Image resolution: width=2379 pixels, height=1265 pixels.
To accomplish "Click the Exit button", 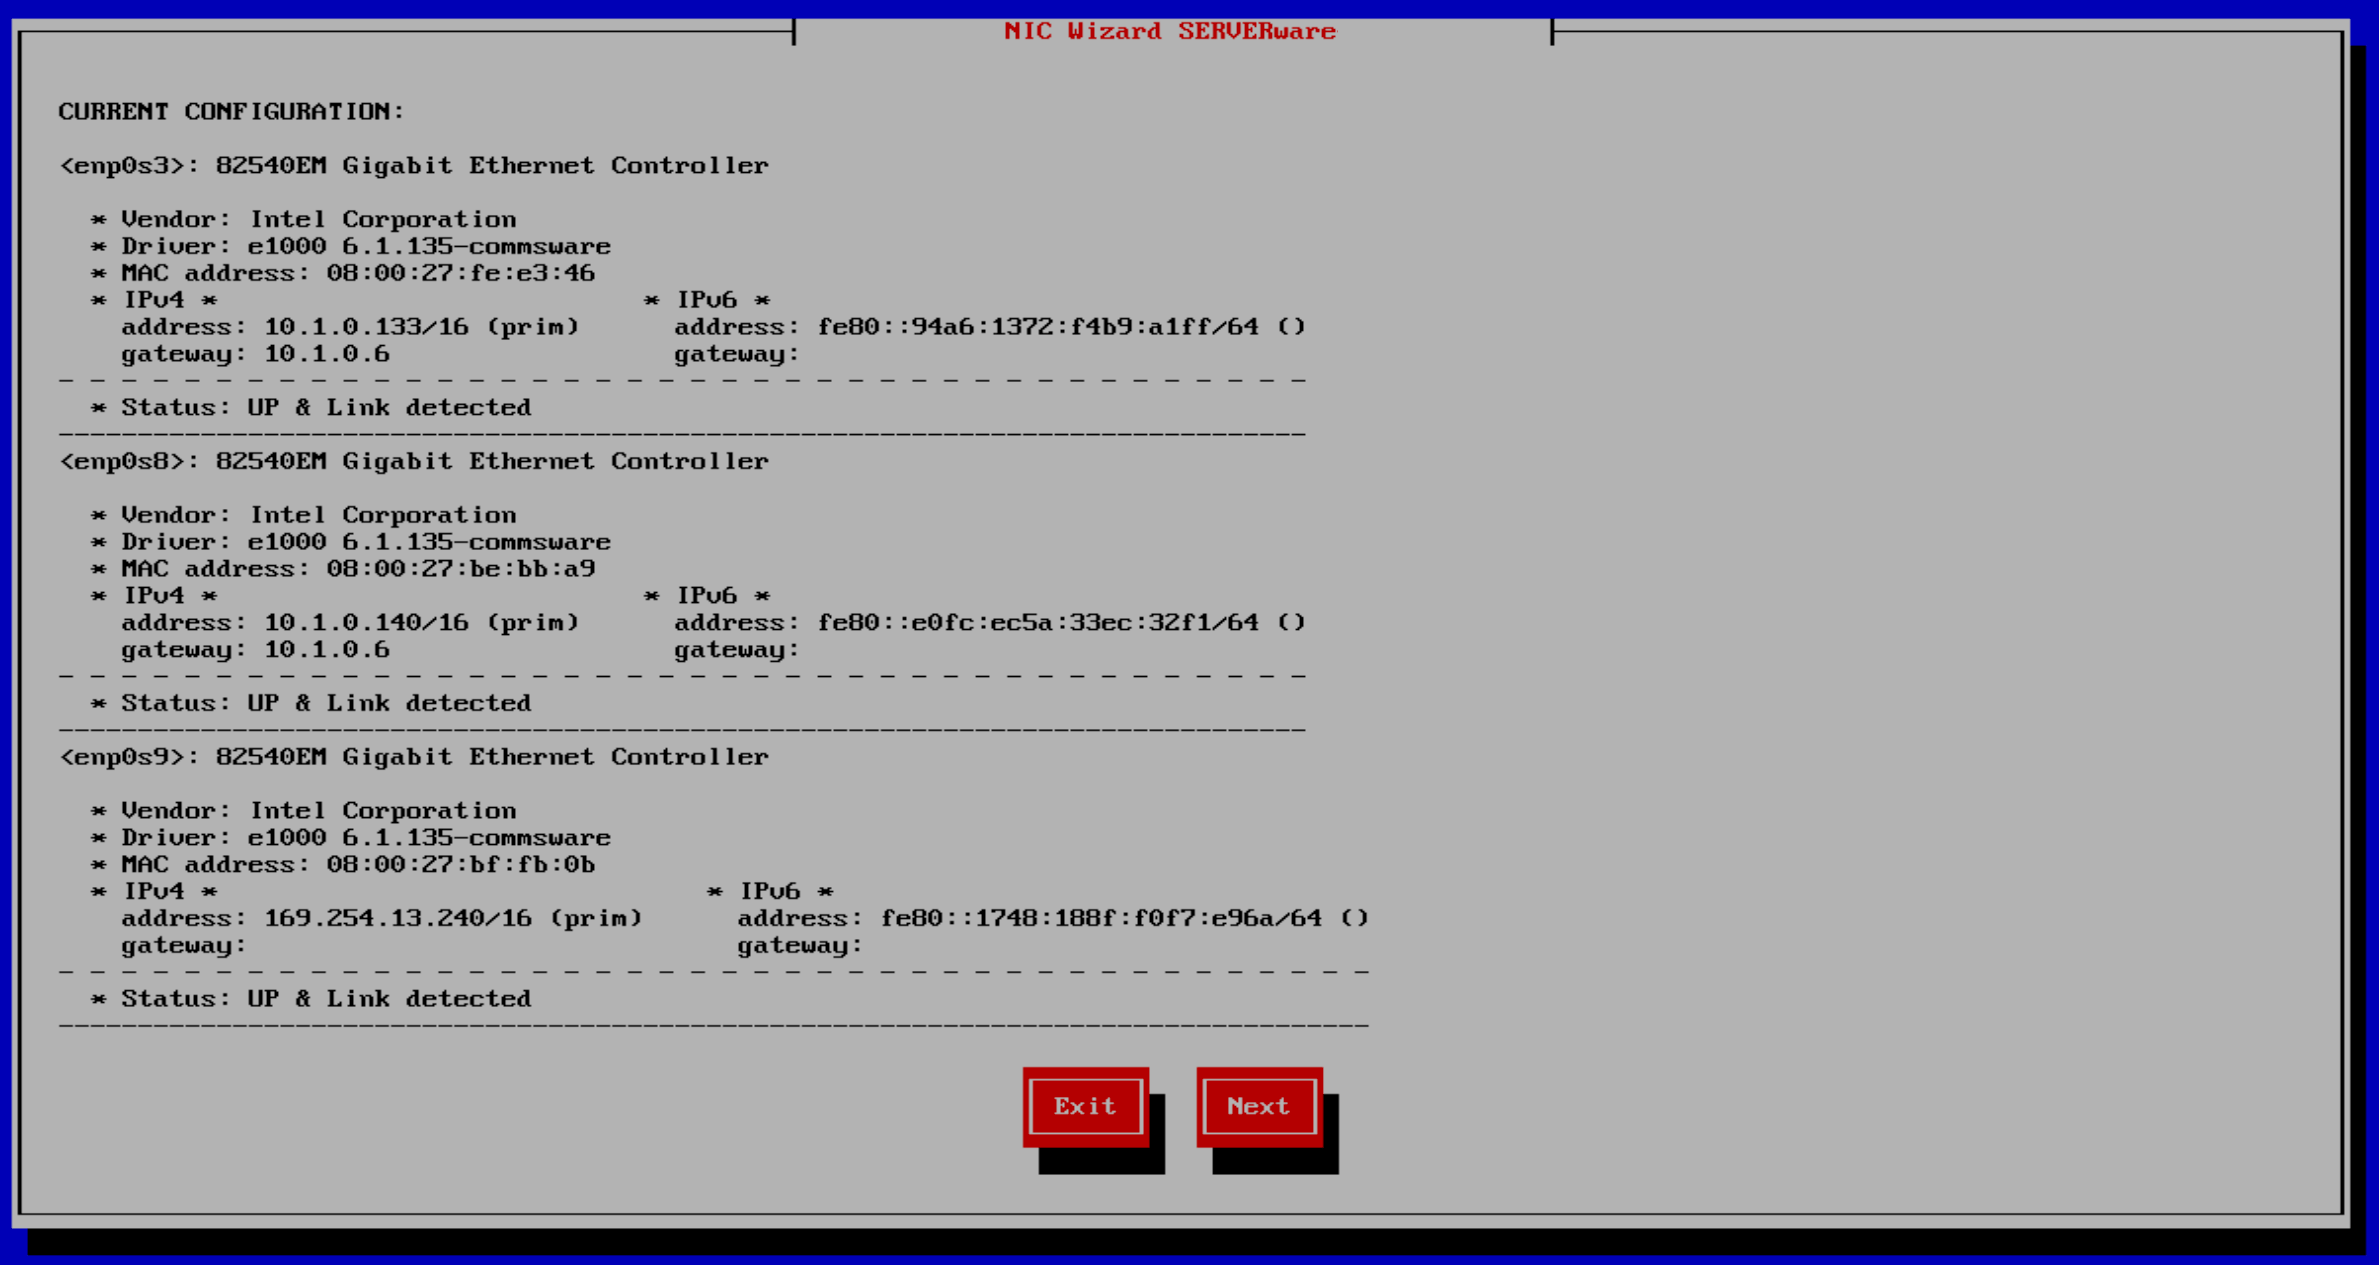I will pyautogui.click(x=1084, y=1106).
